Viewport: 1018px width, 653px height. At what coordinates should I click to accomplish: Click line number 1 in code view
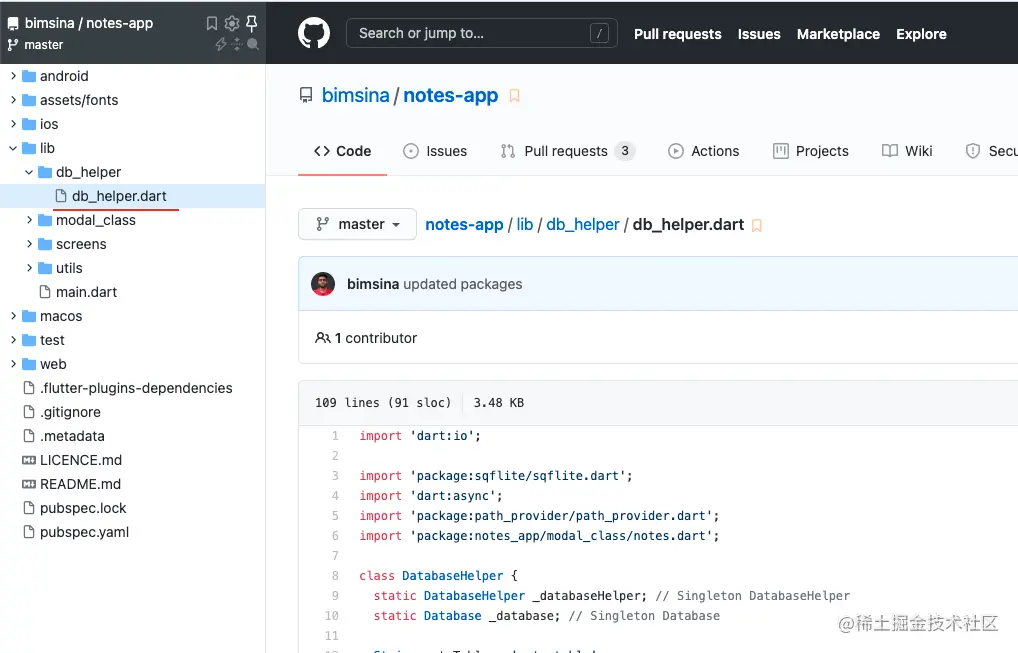click(335, 436)
